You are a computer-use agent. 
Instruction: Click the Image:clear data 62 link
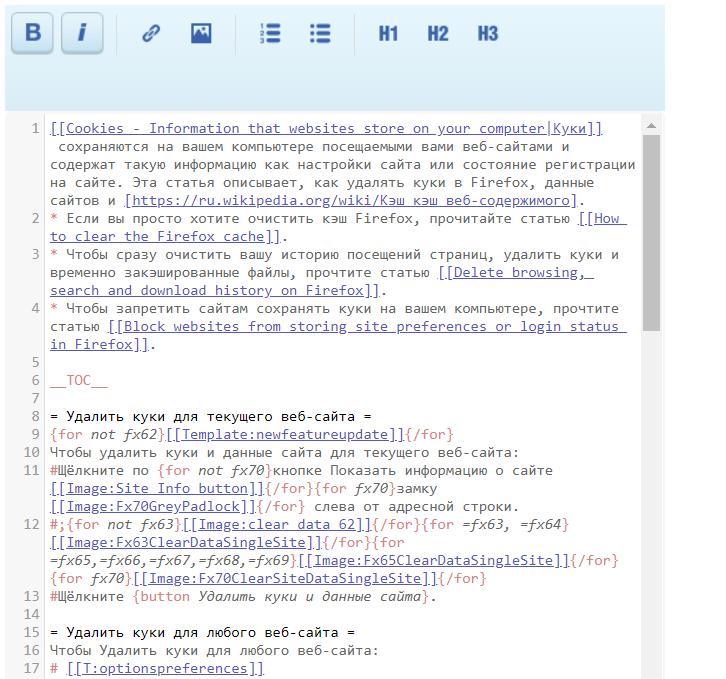pyautogui.click(x=272, y=524)
